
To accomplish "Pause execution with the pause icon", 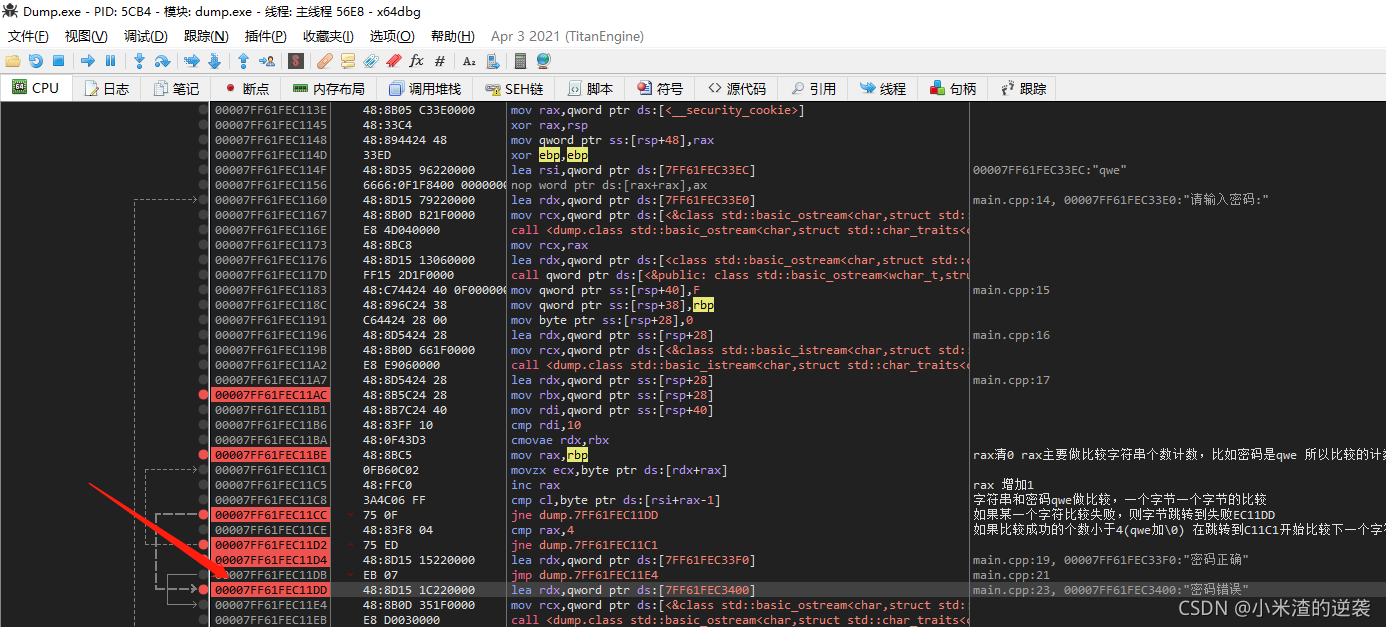I will click(110, 61).
